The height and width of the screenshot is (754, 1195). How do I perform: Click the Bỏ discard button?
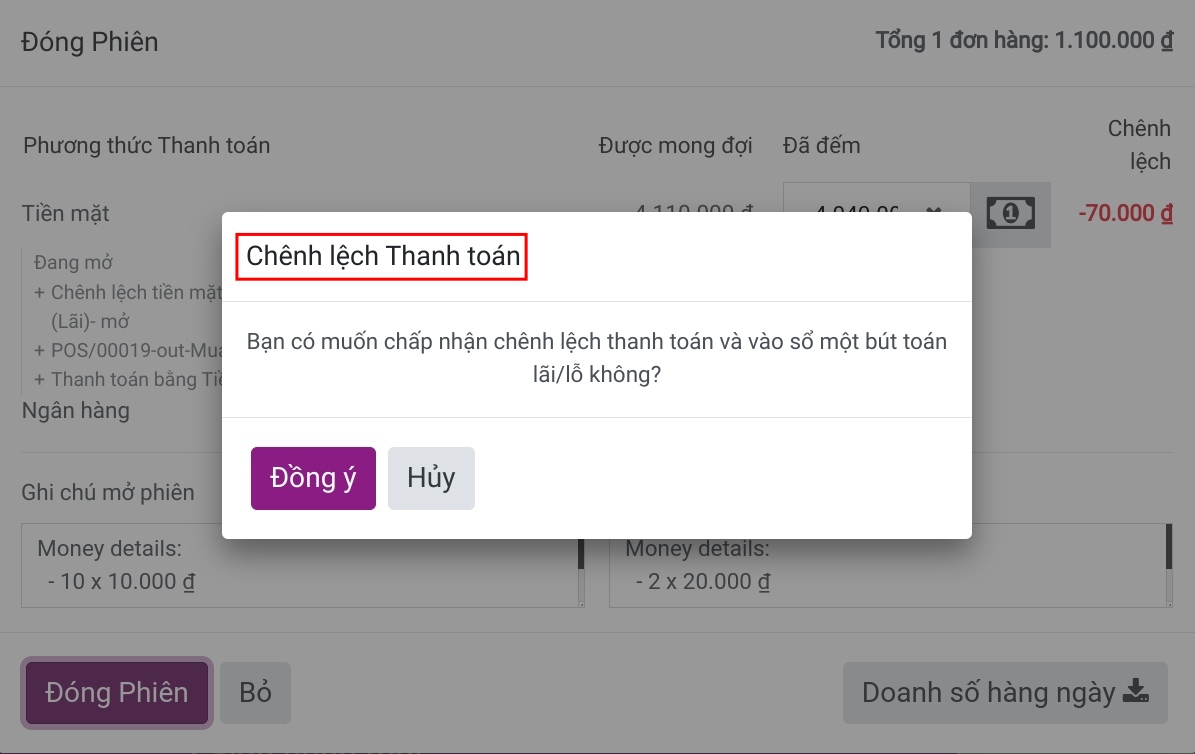click(256, 692)
